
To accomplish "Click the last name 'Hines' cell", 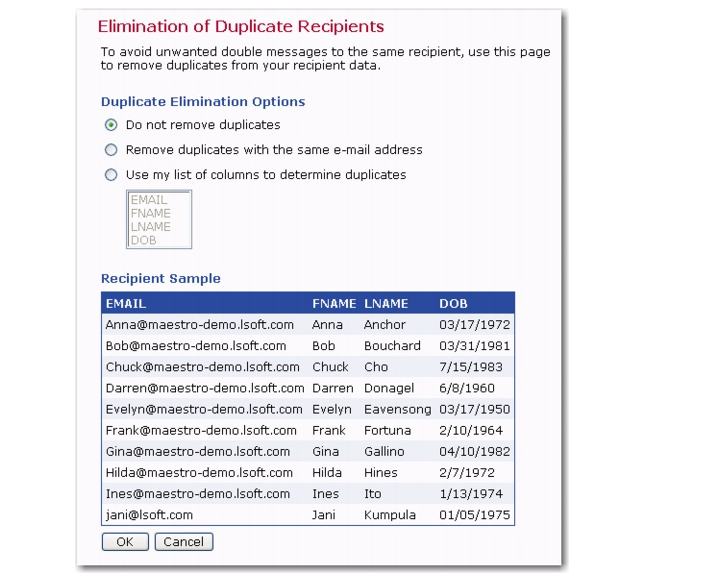I will click(x=381, y=472).
